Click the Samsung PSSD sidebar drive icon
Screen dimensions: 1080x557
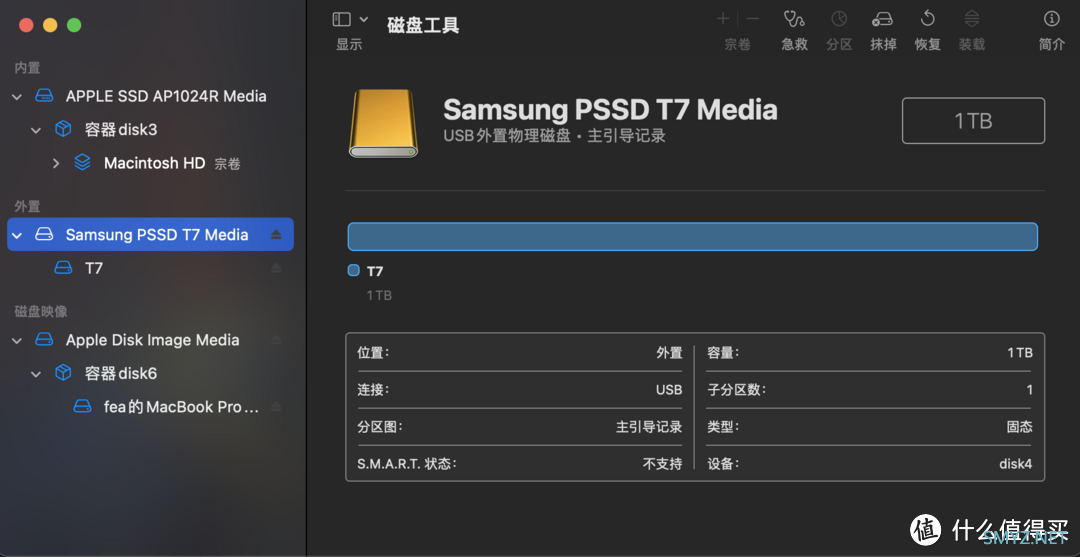44,234
